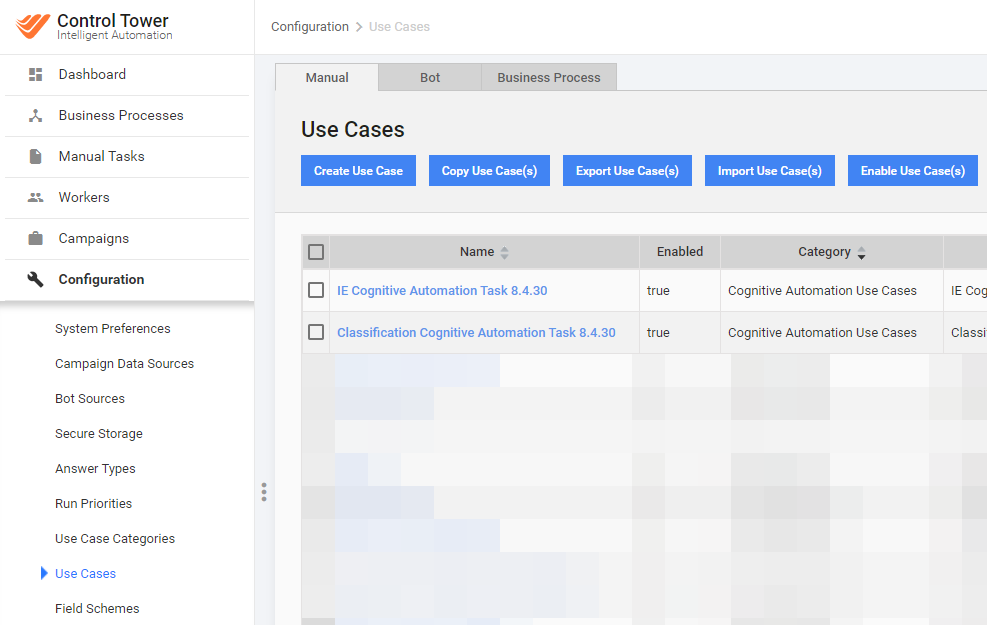This screenshot has height=625, width=987.
Task: Click the Name column header text
Action: tap(477, 252)
